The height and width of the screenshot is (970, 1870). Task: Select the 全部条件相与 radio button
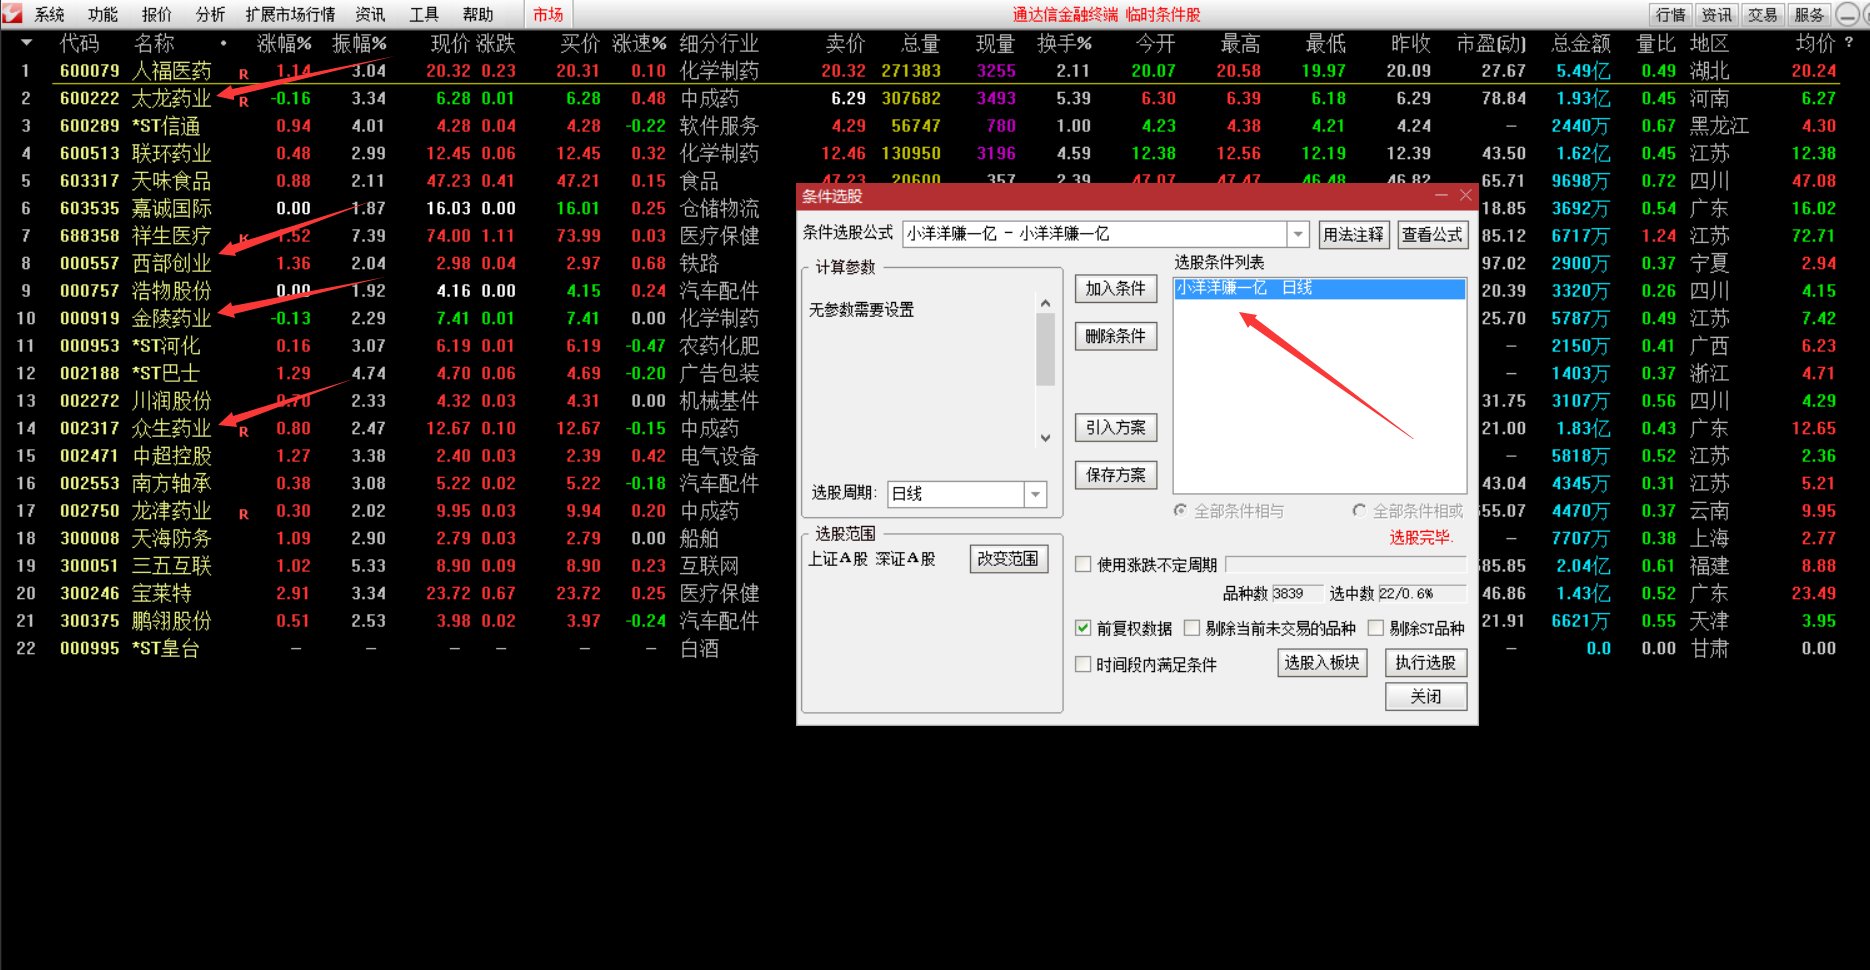coord(1180,511)
